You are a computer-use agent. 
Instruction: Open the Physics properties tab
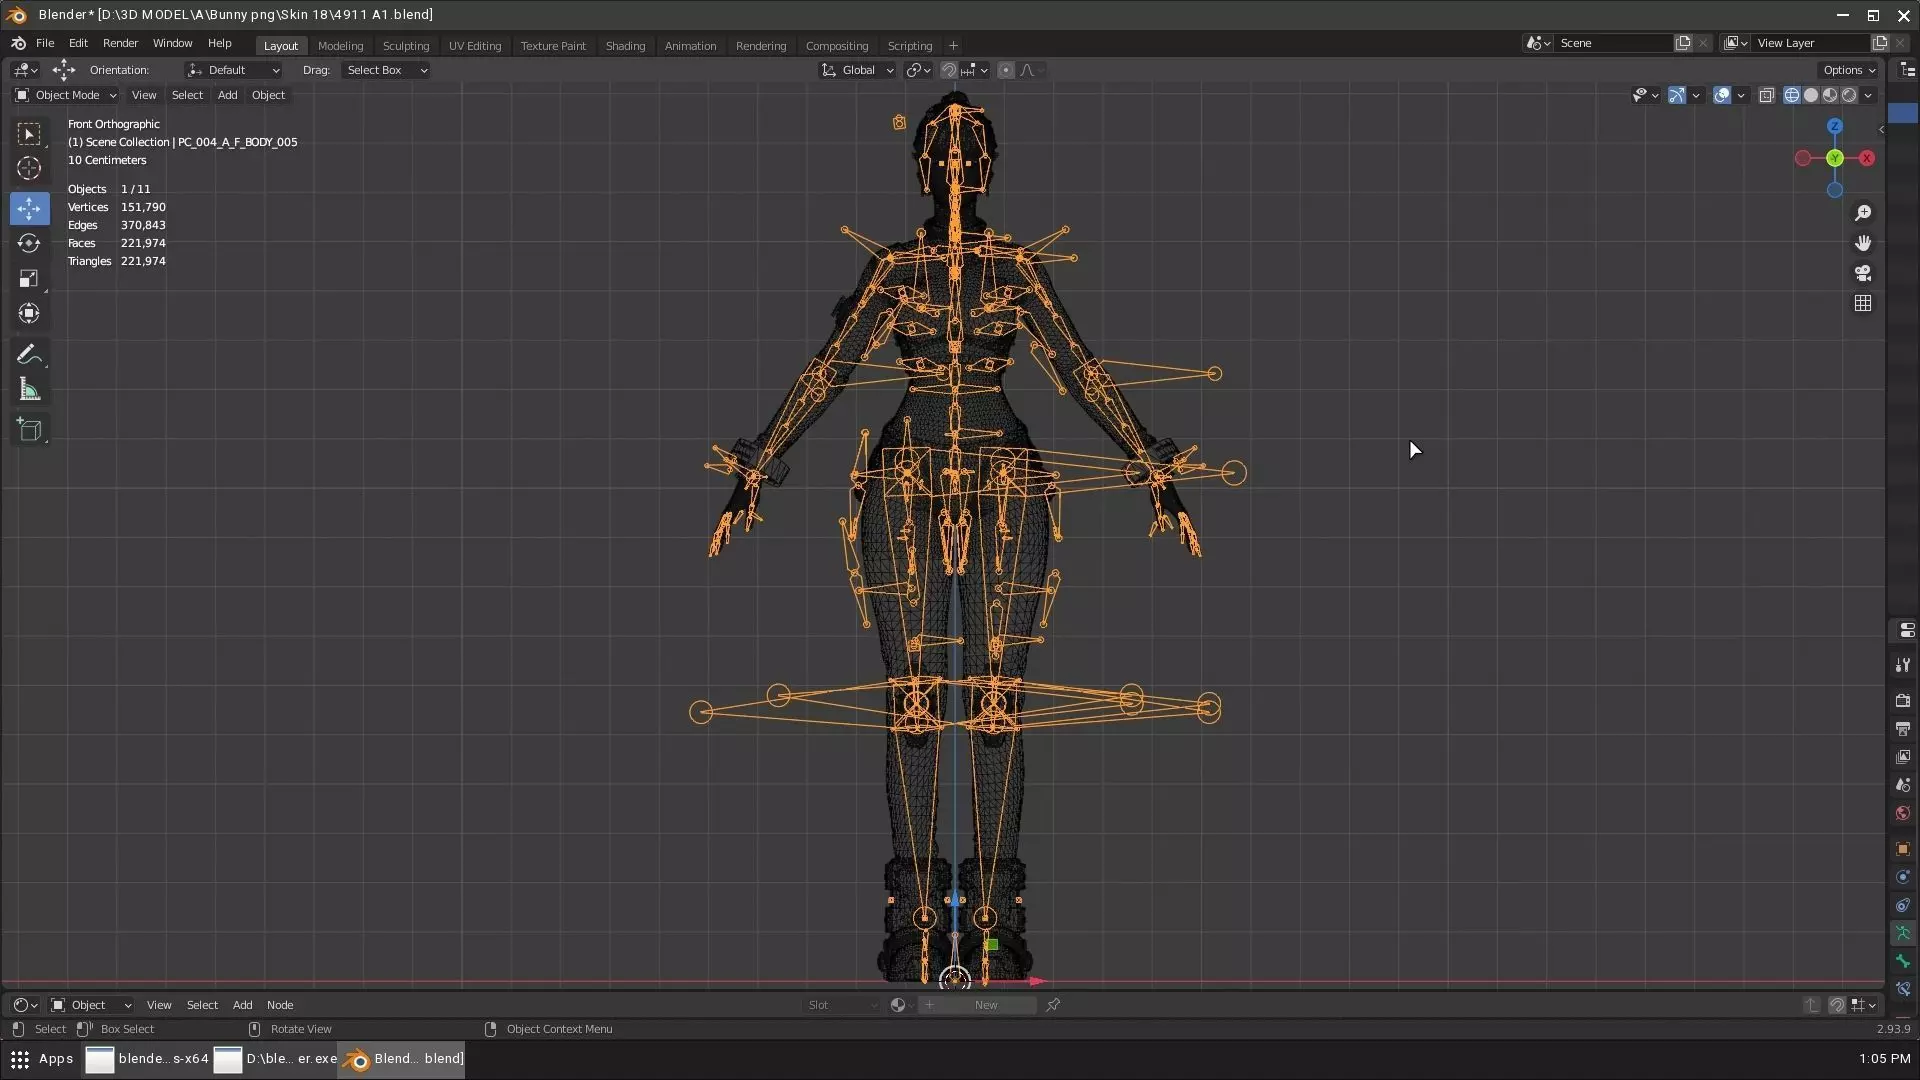1903,877
